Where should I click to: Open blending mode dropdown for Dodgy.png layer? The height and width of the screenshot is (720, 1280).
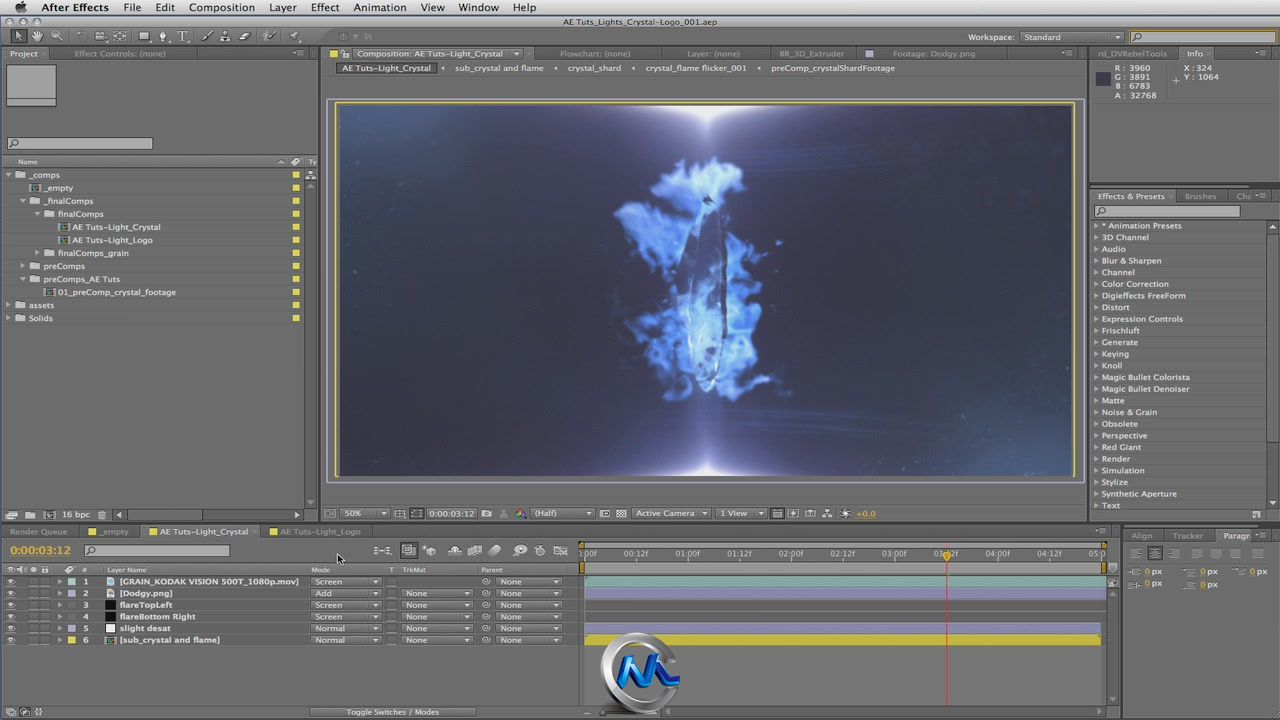[346, 593]
